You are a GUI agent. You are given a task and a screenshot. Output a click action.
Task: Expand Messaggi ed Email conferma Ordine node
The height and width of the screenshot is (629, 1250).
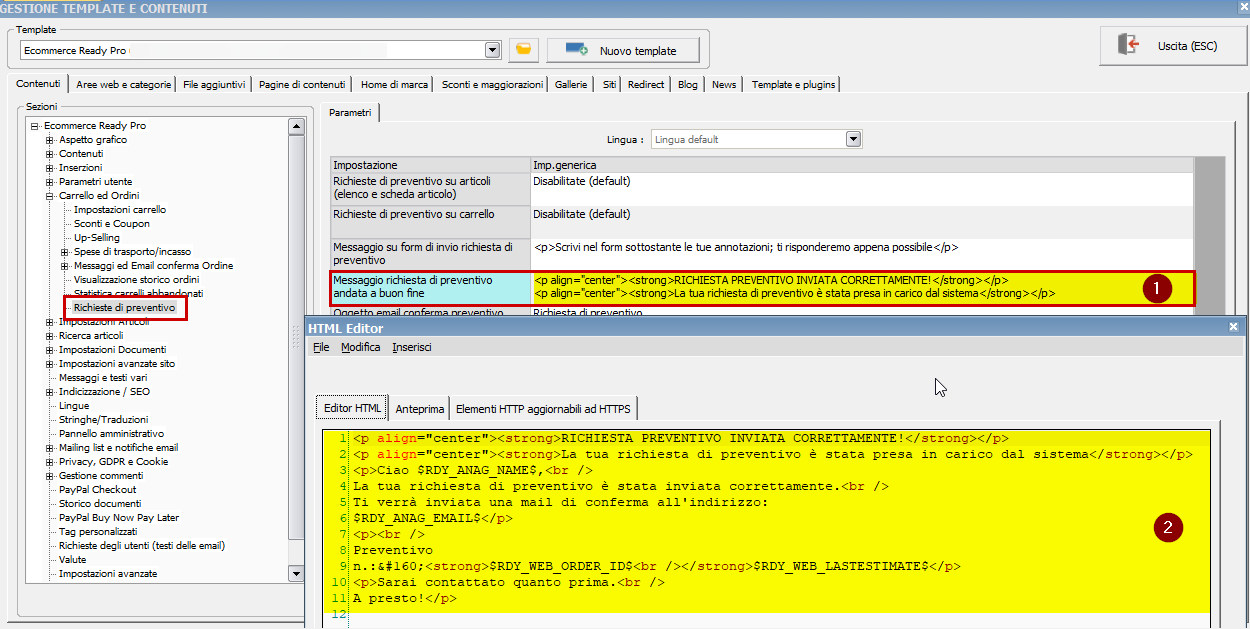point(65,266)
